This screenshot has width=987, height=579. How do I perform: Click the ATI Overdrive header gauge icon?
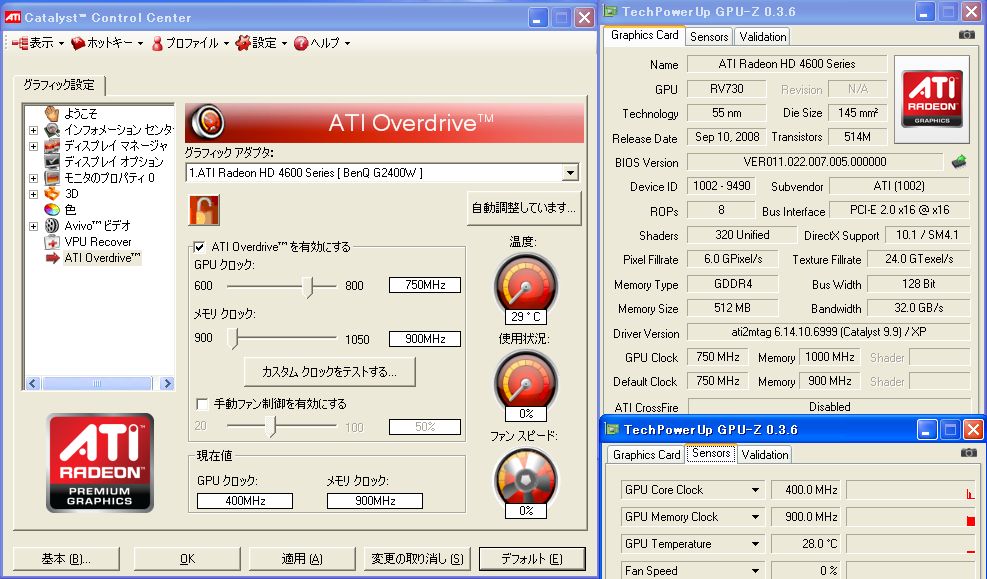pos(207,121)
